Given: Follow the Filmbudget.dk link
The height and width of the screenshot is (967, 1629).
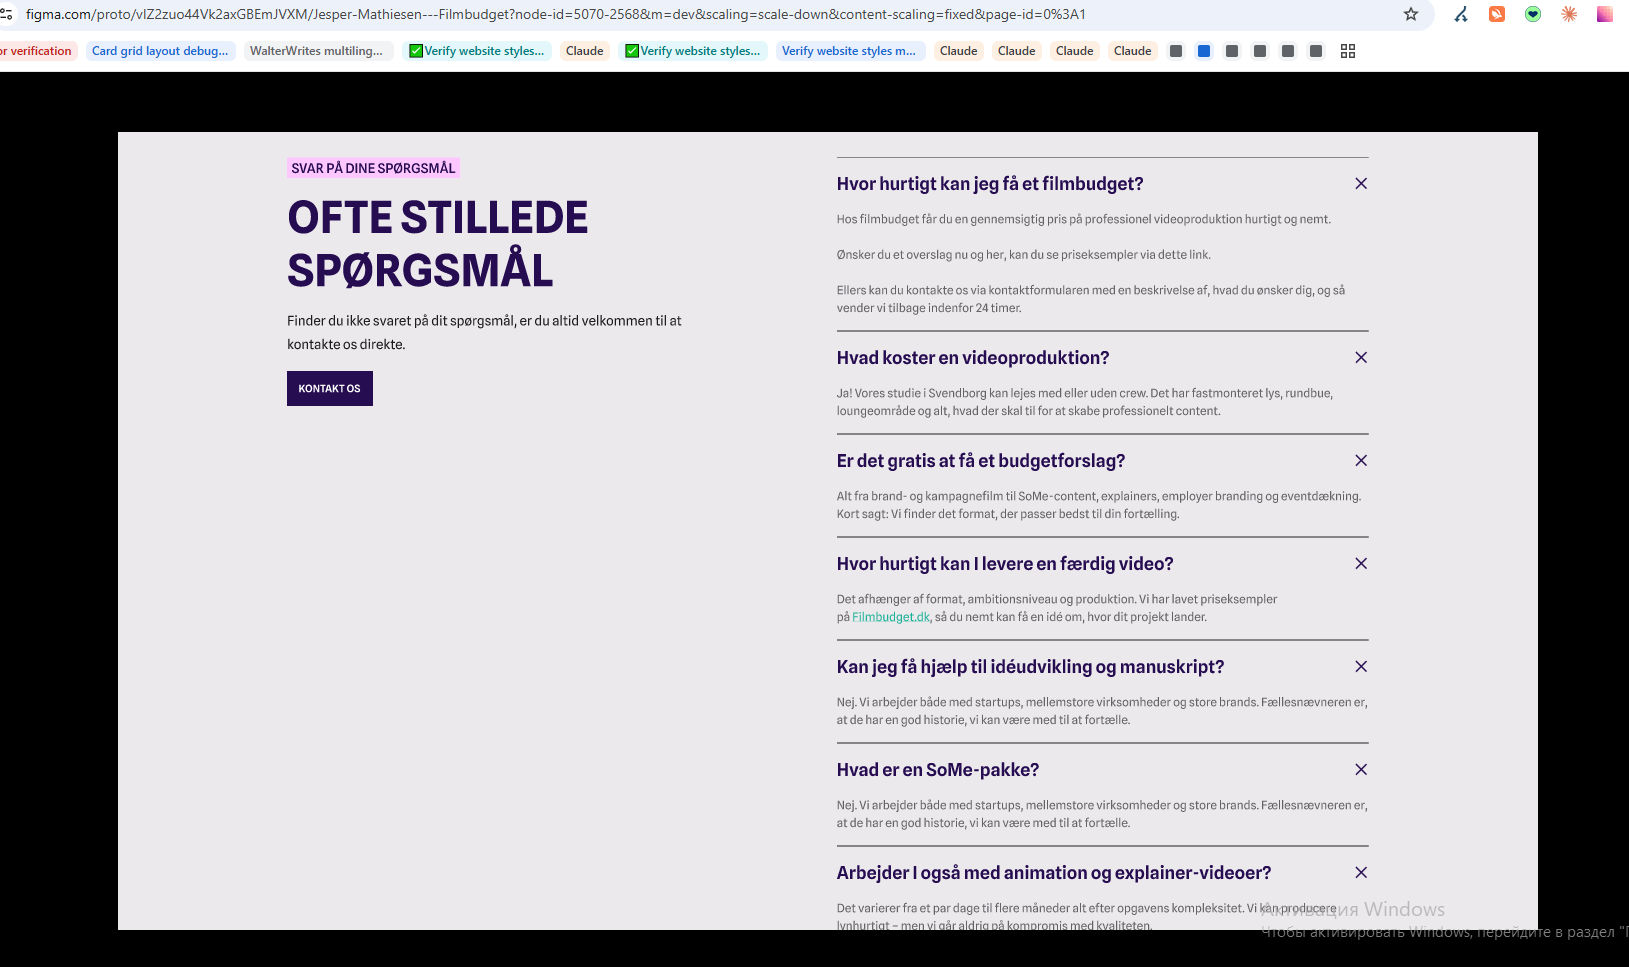Looking at the screenshot, I should pyautogui.click(x=891, y=617).
